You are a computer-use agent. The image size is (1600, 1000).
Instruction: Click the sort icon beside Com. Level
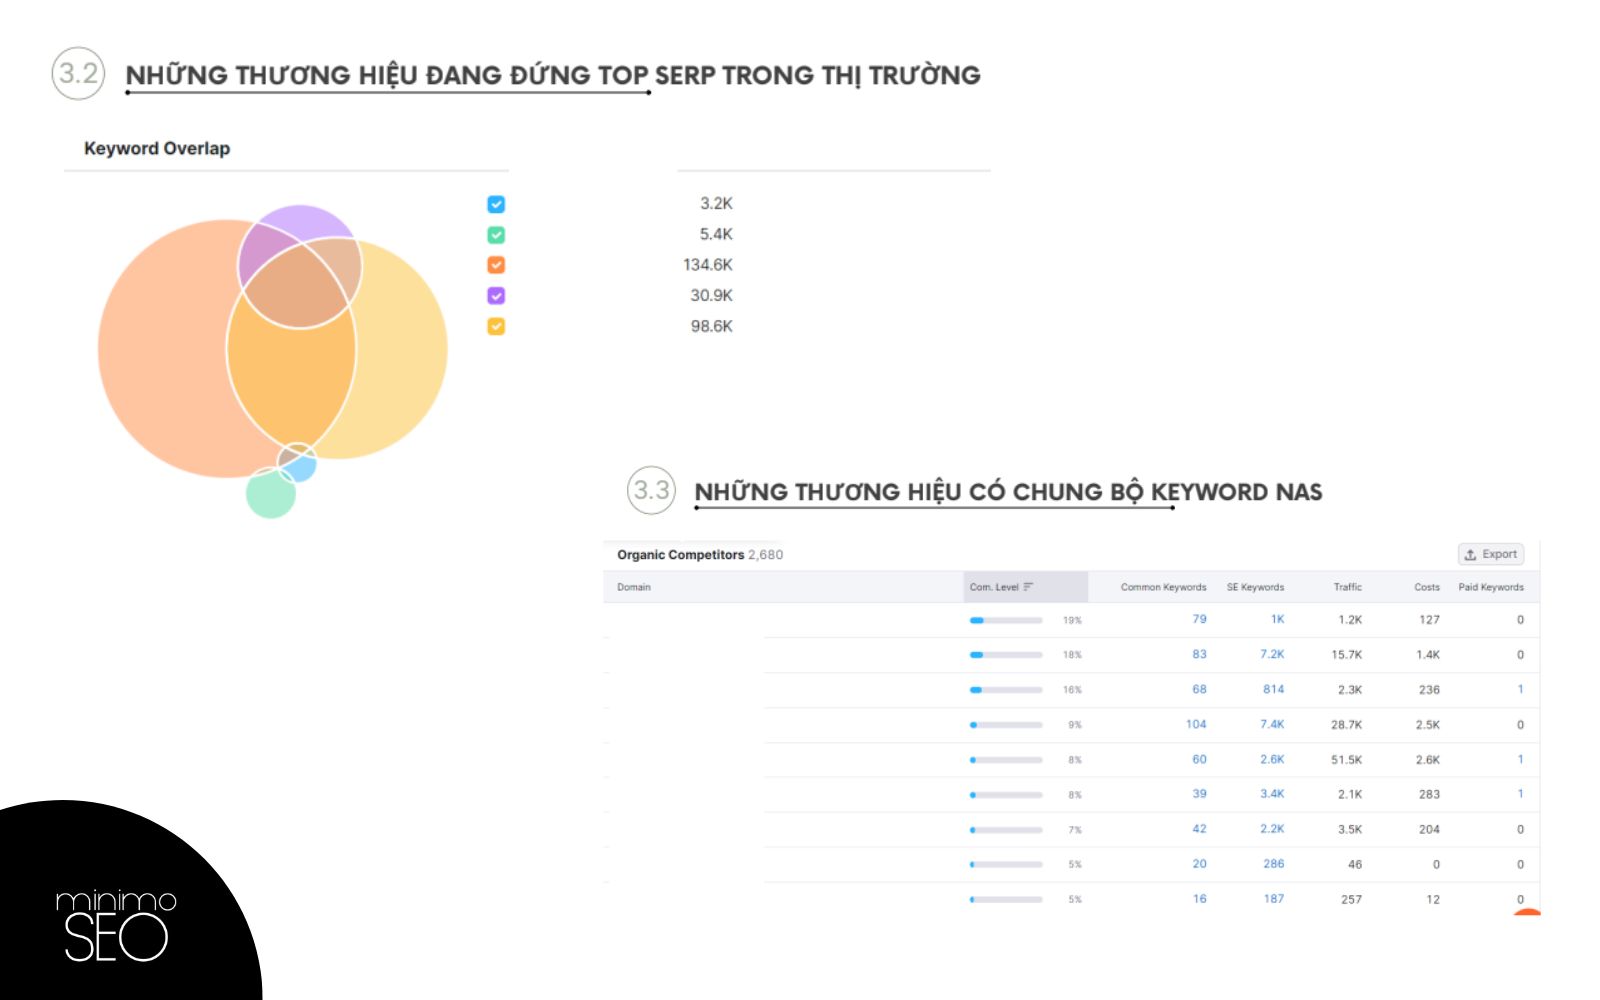1028,587
